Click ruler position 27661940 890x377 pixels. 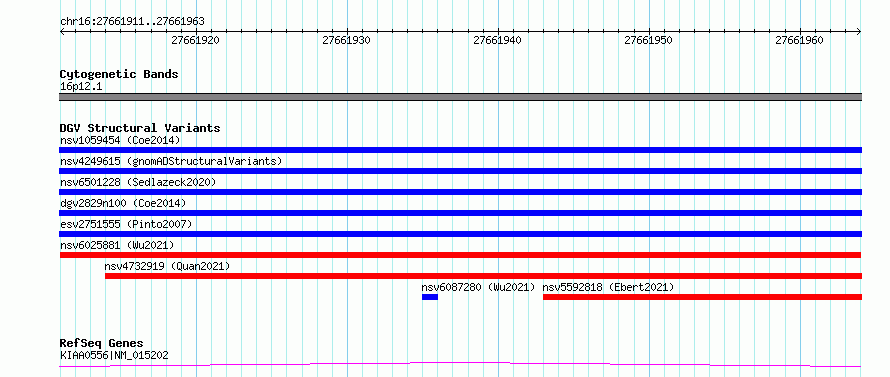tap(497, 40)
